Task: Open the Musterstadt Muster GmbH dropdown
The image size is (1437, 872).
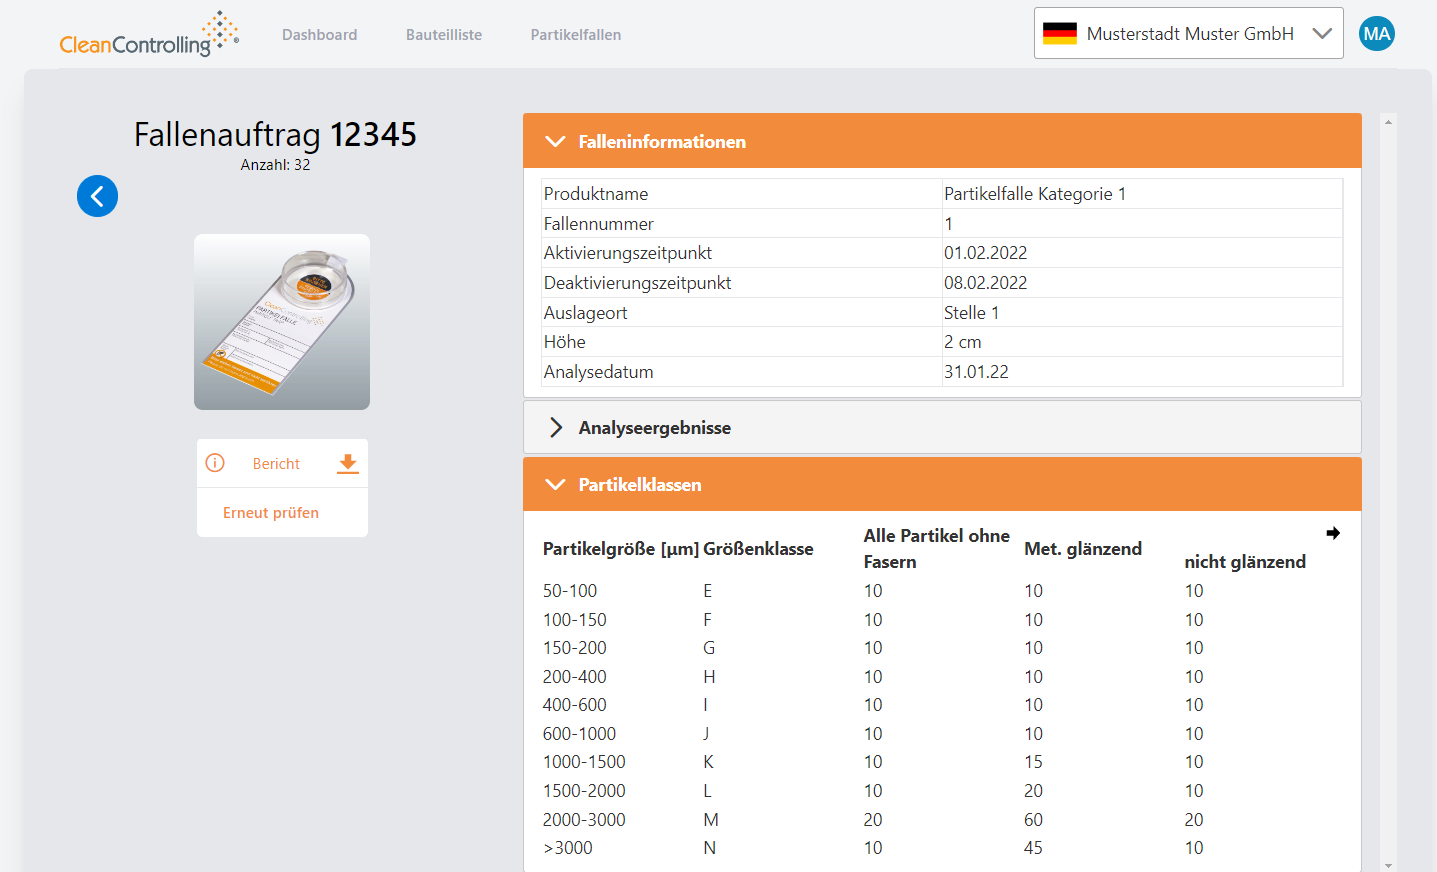Action: point(1321,34)
